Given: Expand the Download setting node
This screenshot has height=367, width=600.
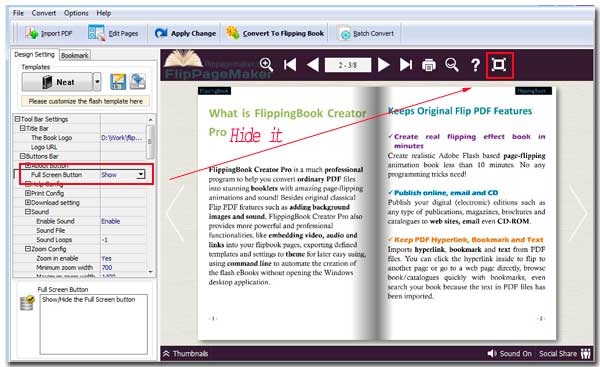Looking at the screenshot, I should coord(28,202).
